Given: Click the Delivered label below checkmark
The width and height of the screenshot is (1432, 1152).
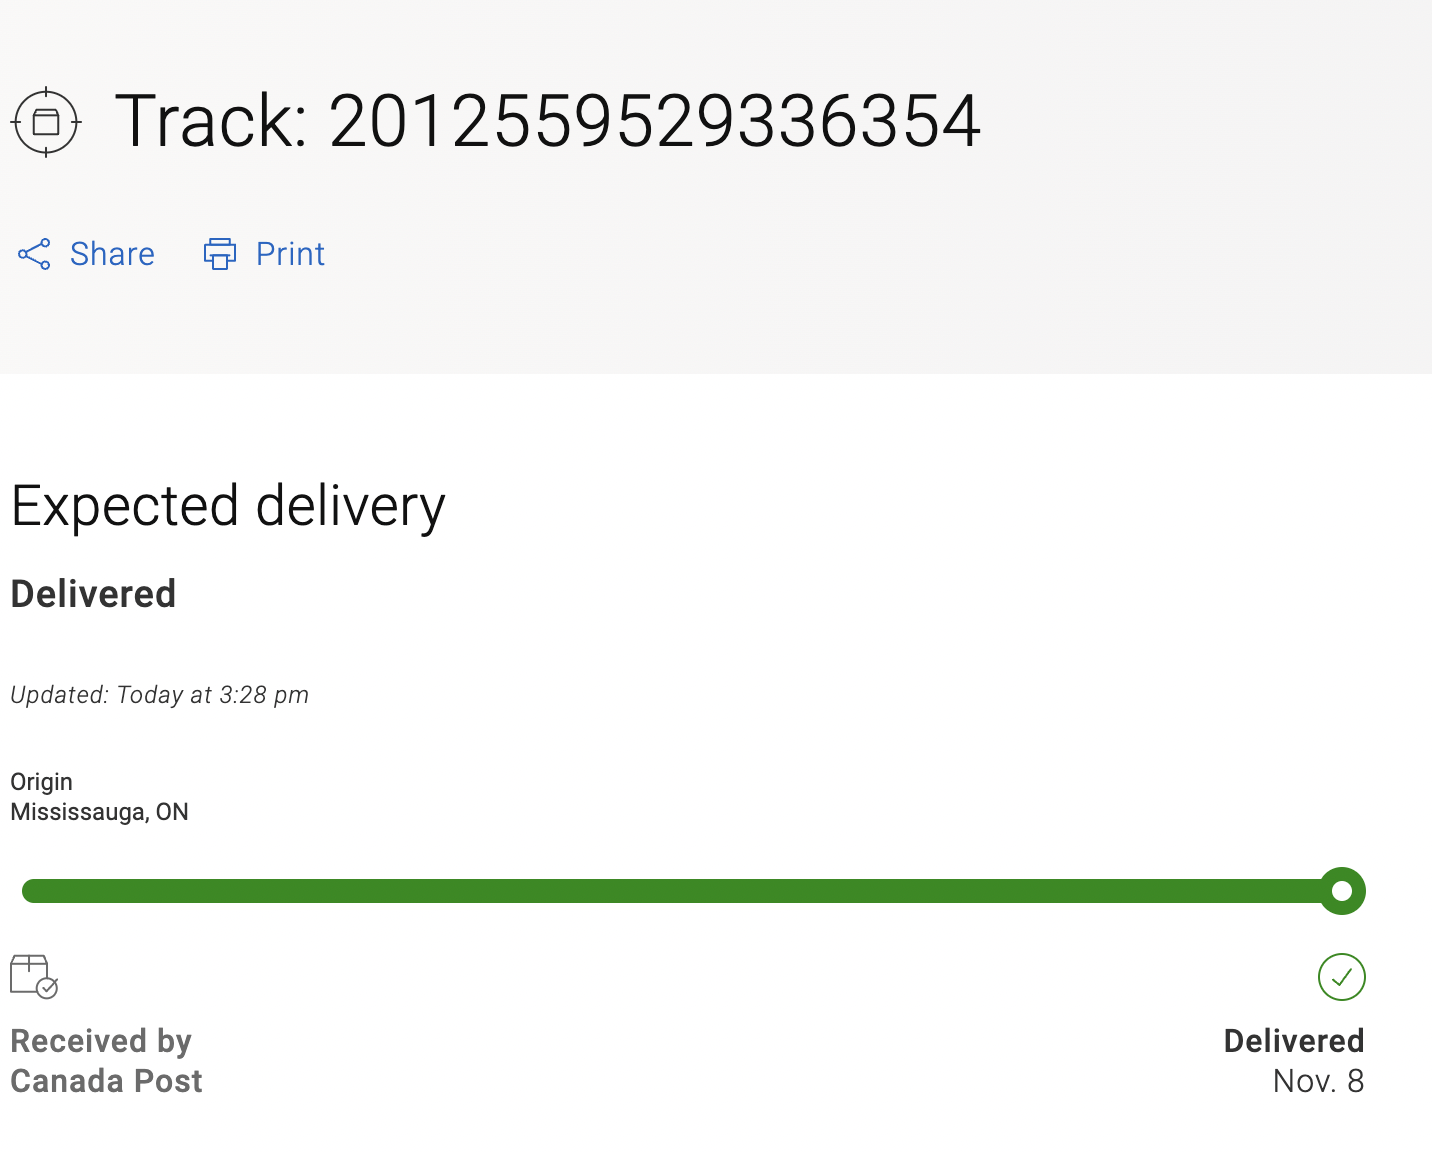Looking at the screenshot, I should 1293,1041.
